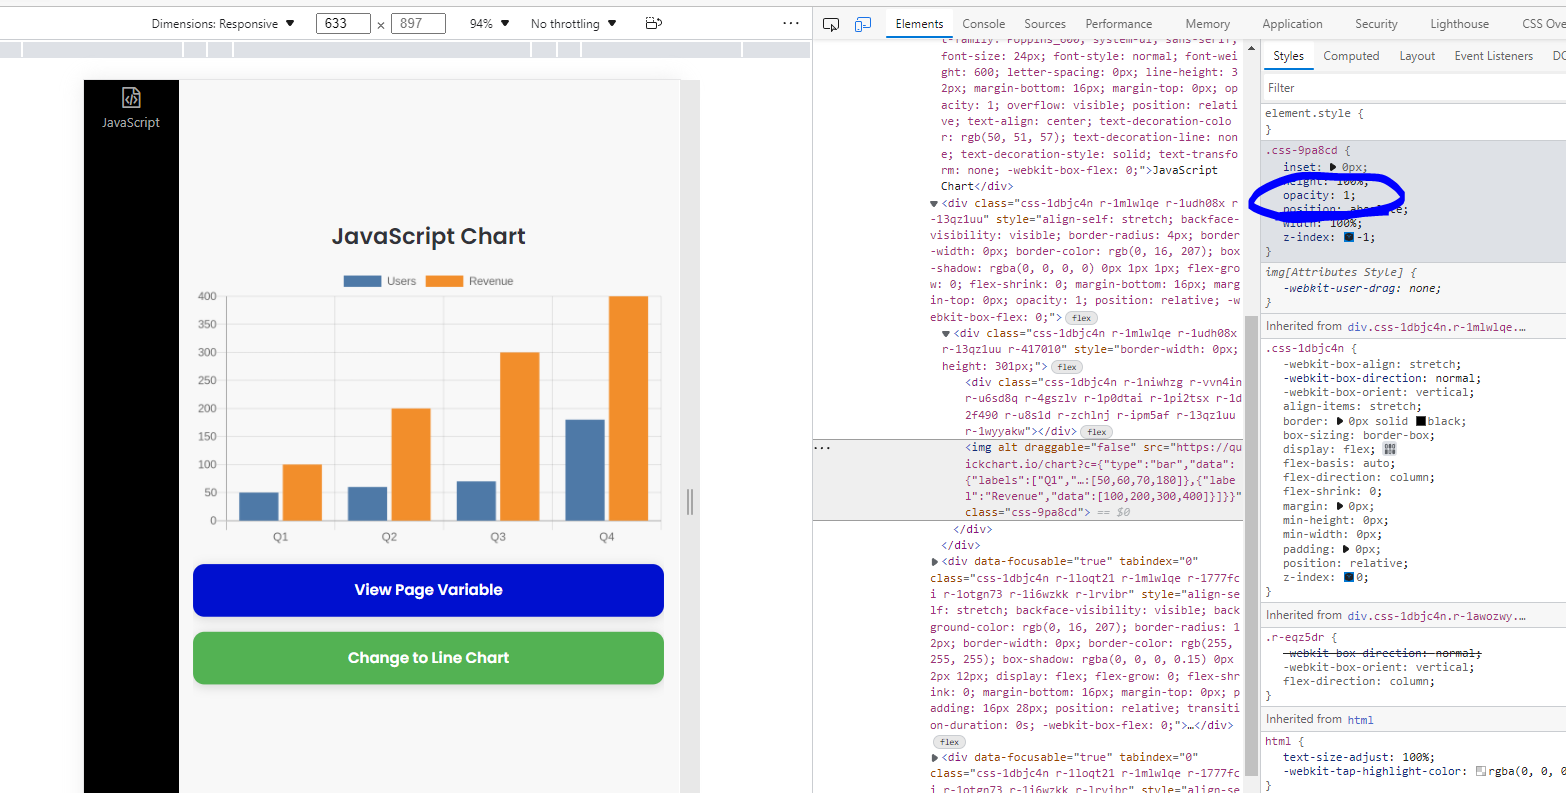Image resolution: width=1566 pixels, height=793 pixels.
Task: Expand the second data-focusable div node near the bottom
Action: (x=935, y=758)
